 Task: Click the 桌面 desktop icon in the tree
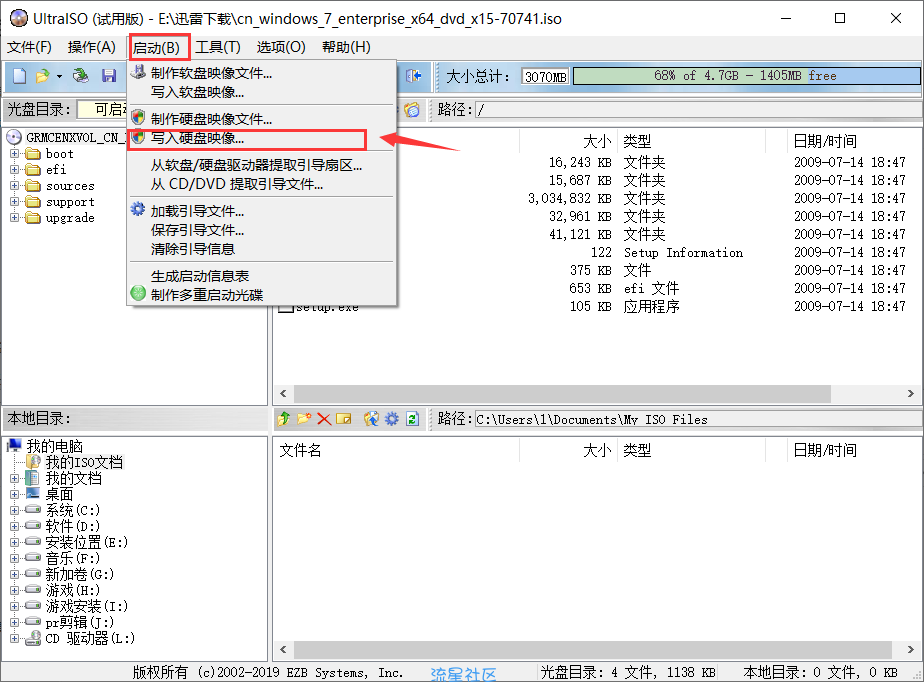tap(32, 494)
